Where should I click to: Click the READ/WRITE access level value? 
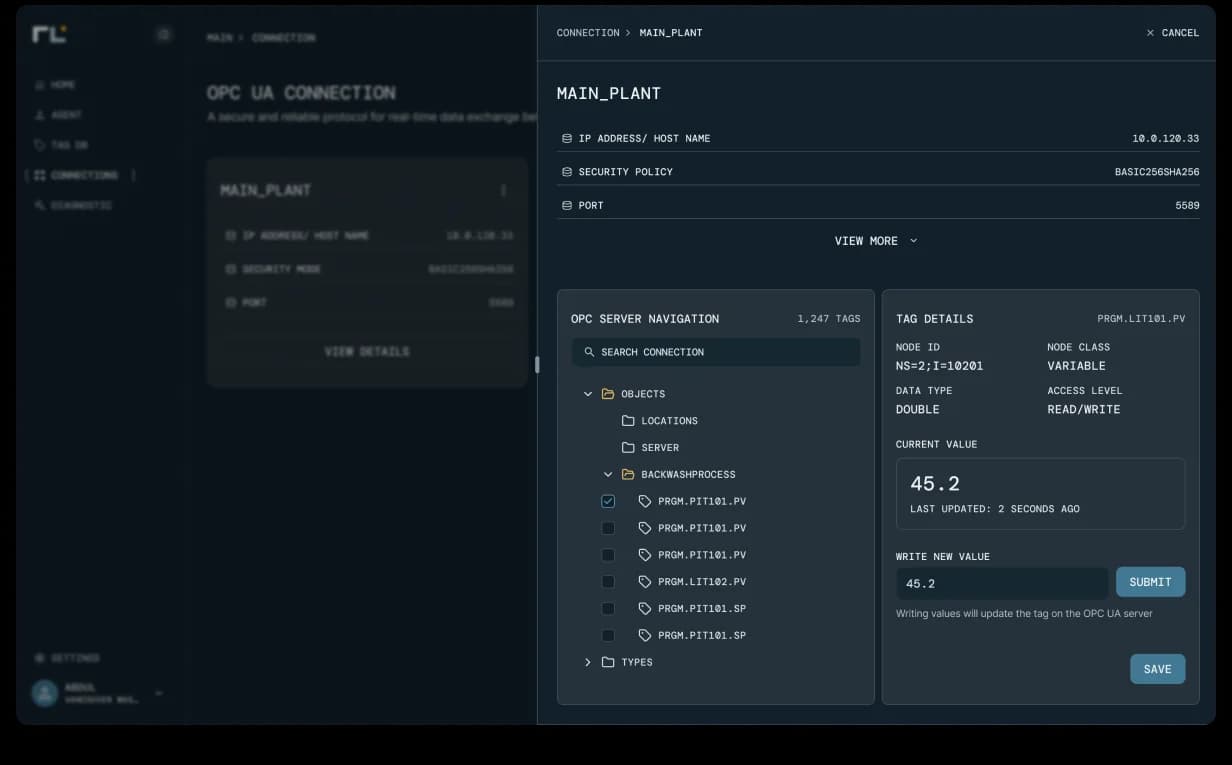pyautogui.click(x=1084, y=410)
